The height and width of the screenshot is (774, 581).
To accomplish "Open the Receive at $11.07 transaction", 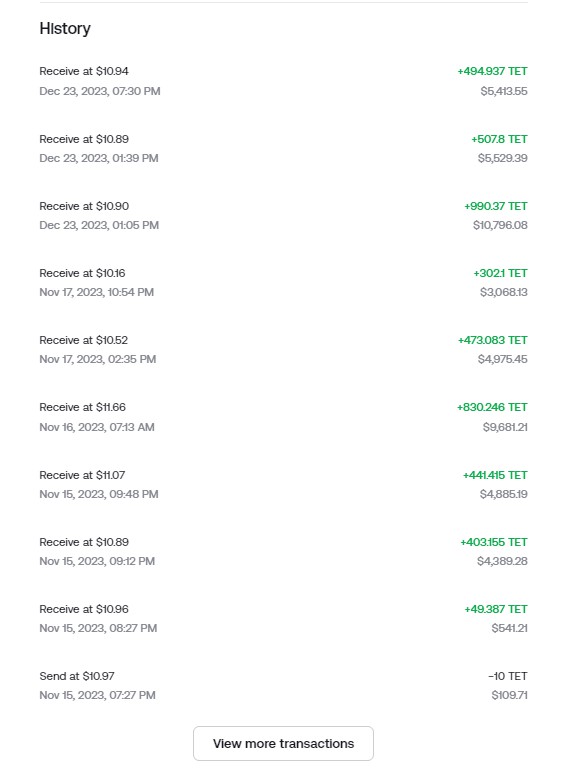I will (283, 484).
